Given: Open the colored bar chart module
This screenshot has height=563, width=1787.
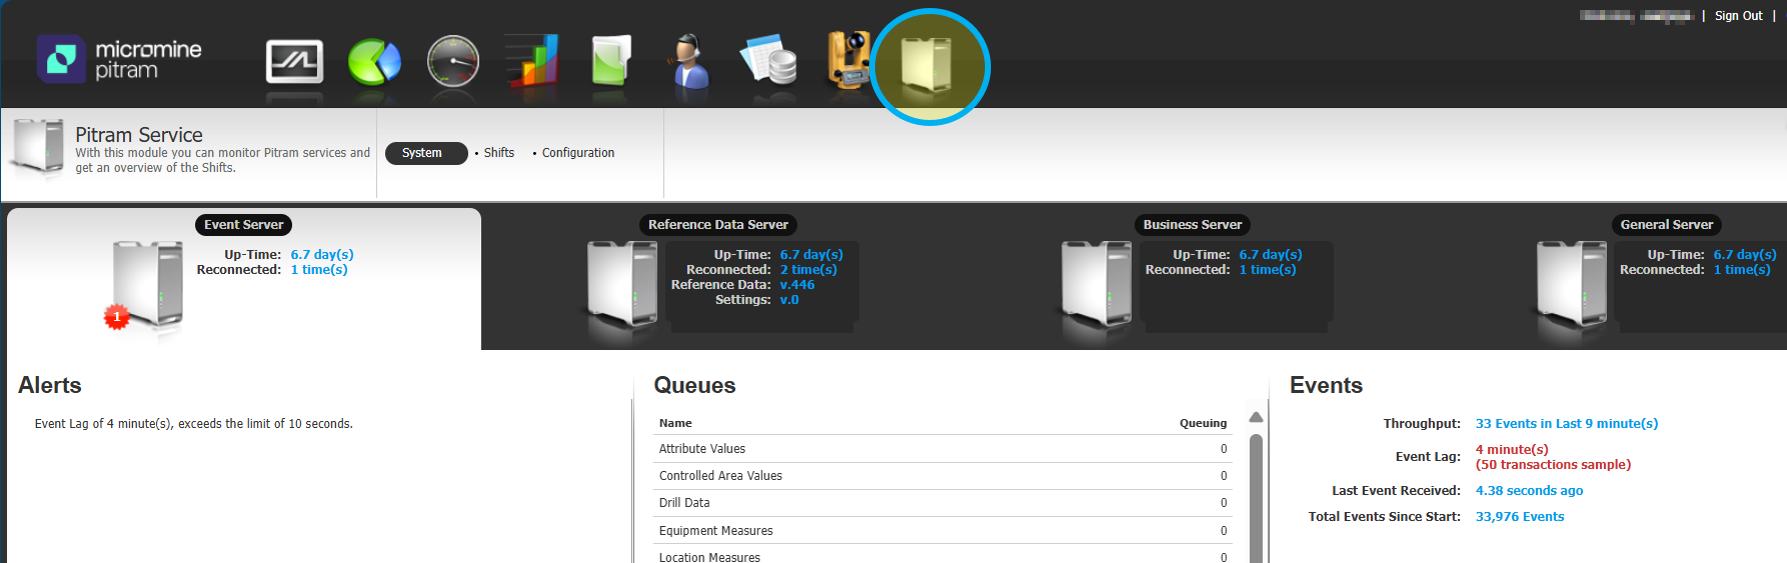Looking at the screenshot, I should 531,60.
